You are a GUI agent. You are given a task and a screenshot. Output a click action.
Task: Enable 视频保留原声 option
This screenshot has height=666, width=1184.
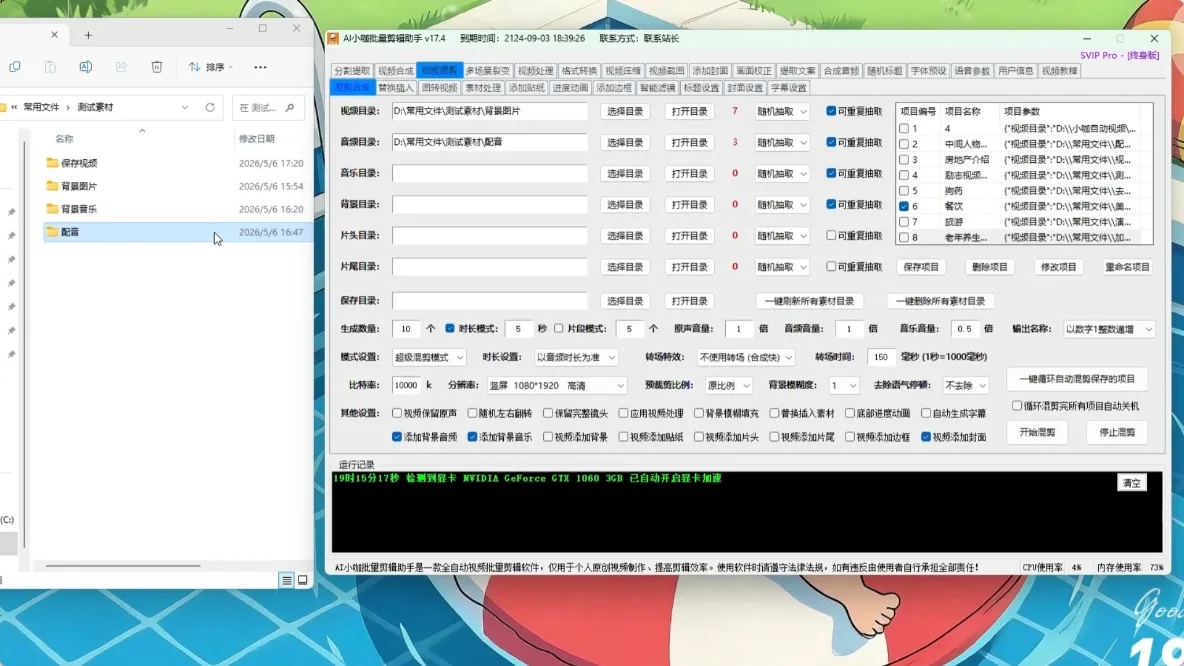pyautogui.click(x=396, y=413)
